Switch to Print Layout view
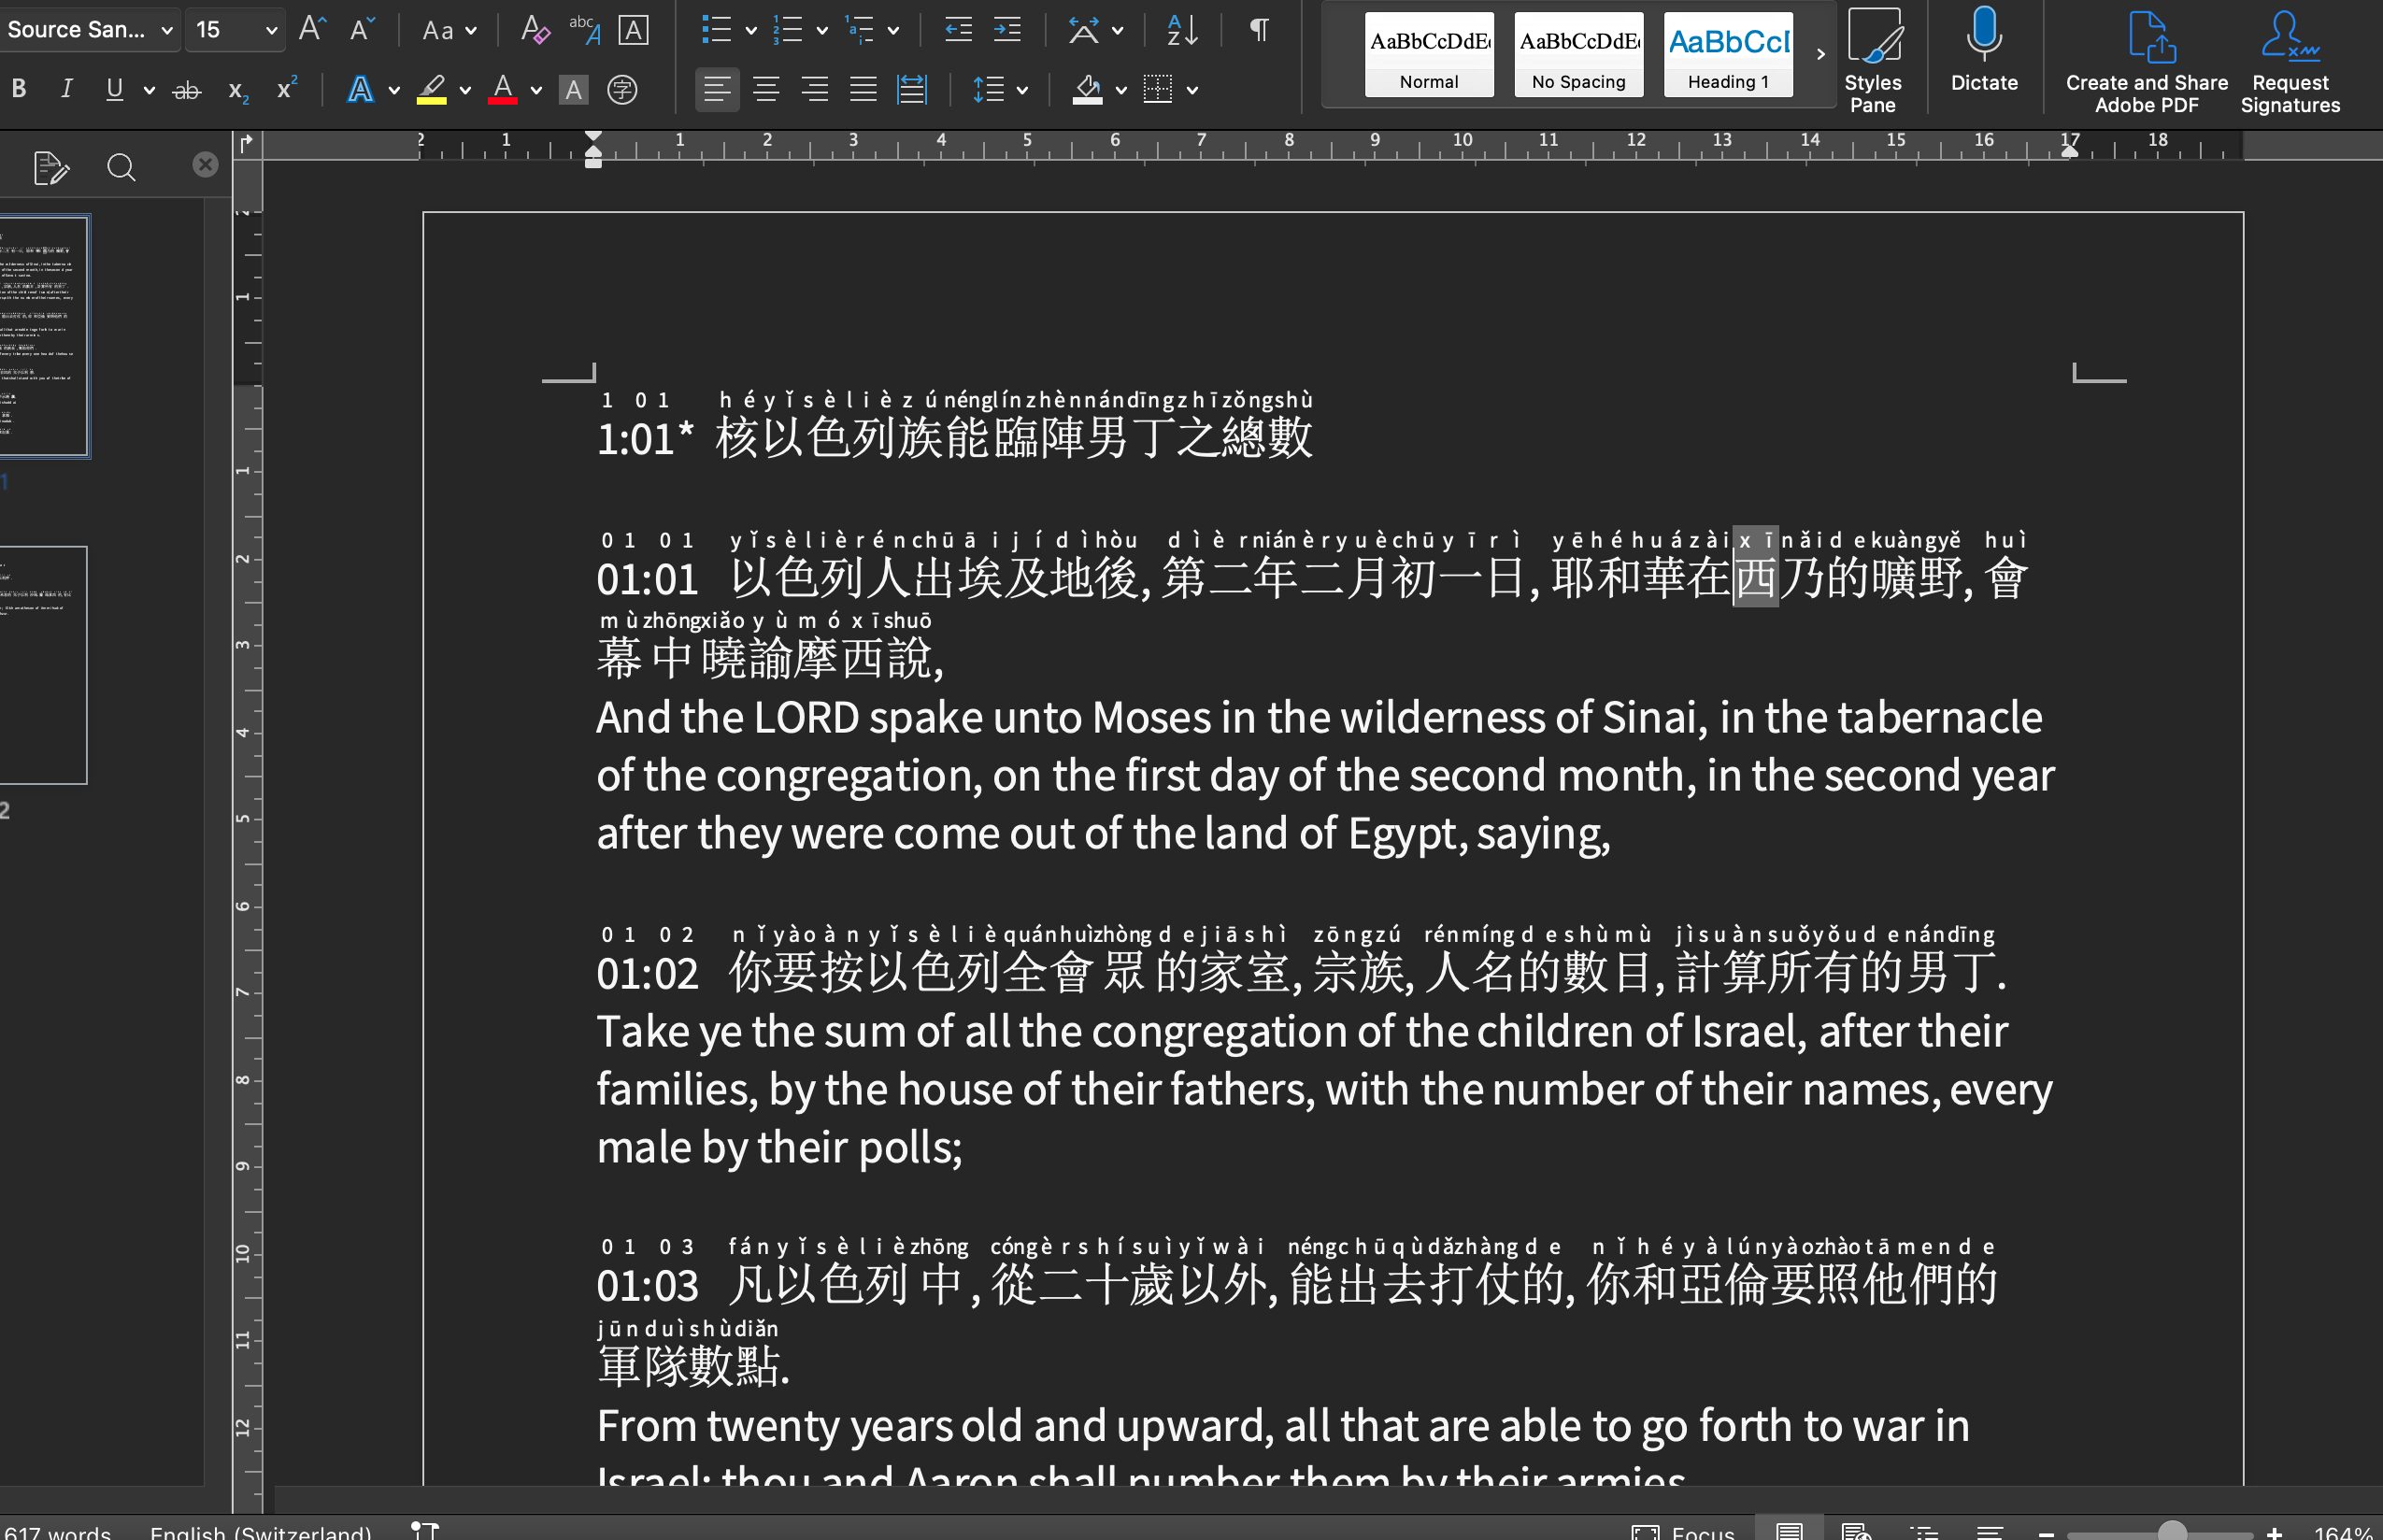Screen dimensions: 2383x1540 click(1789, 1531)
